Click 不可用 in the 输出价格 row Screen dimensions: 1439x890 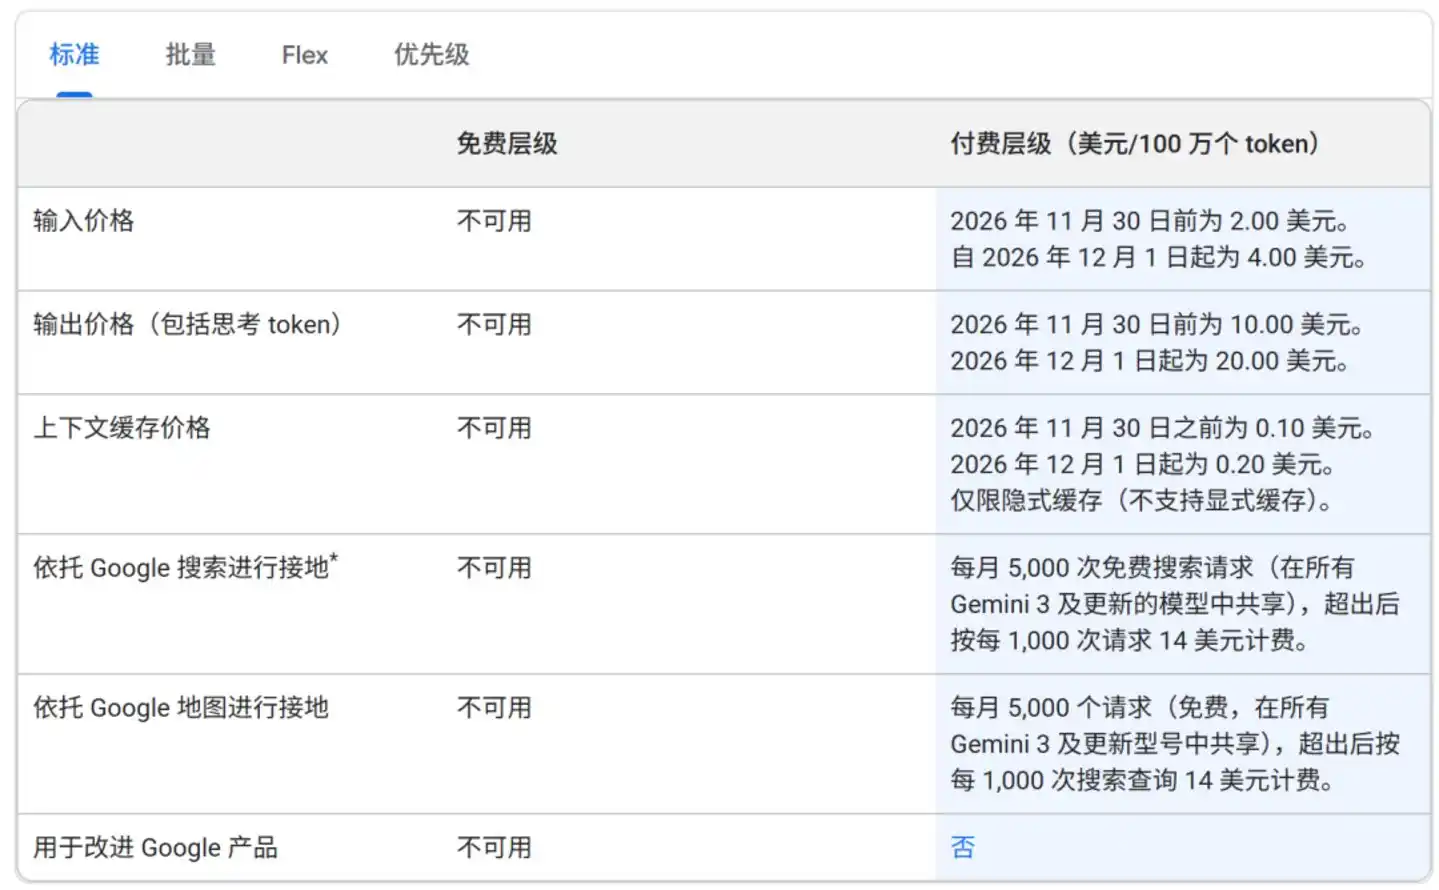(494, 325)
